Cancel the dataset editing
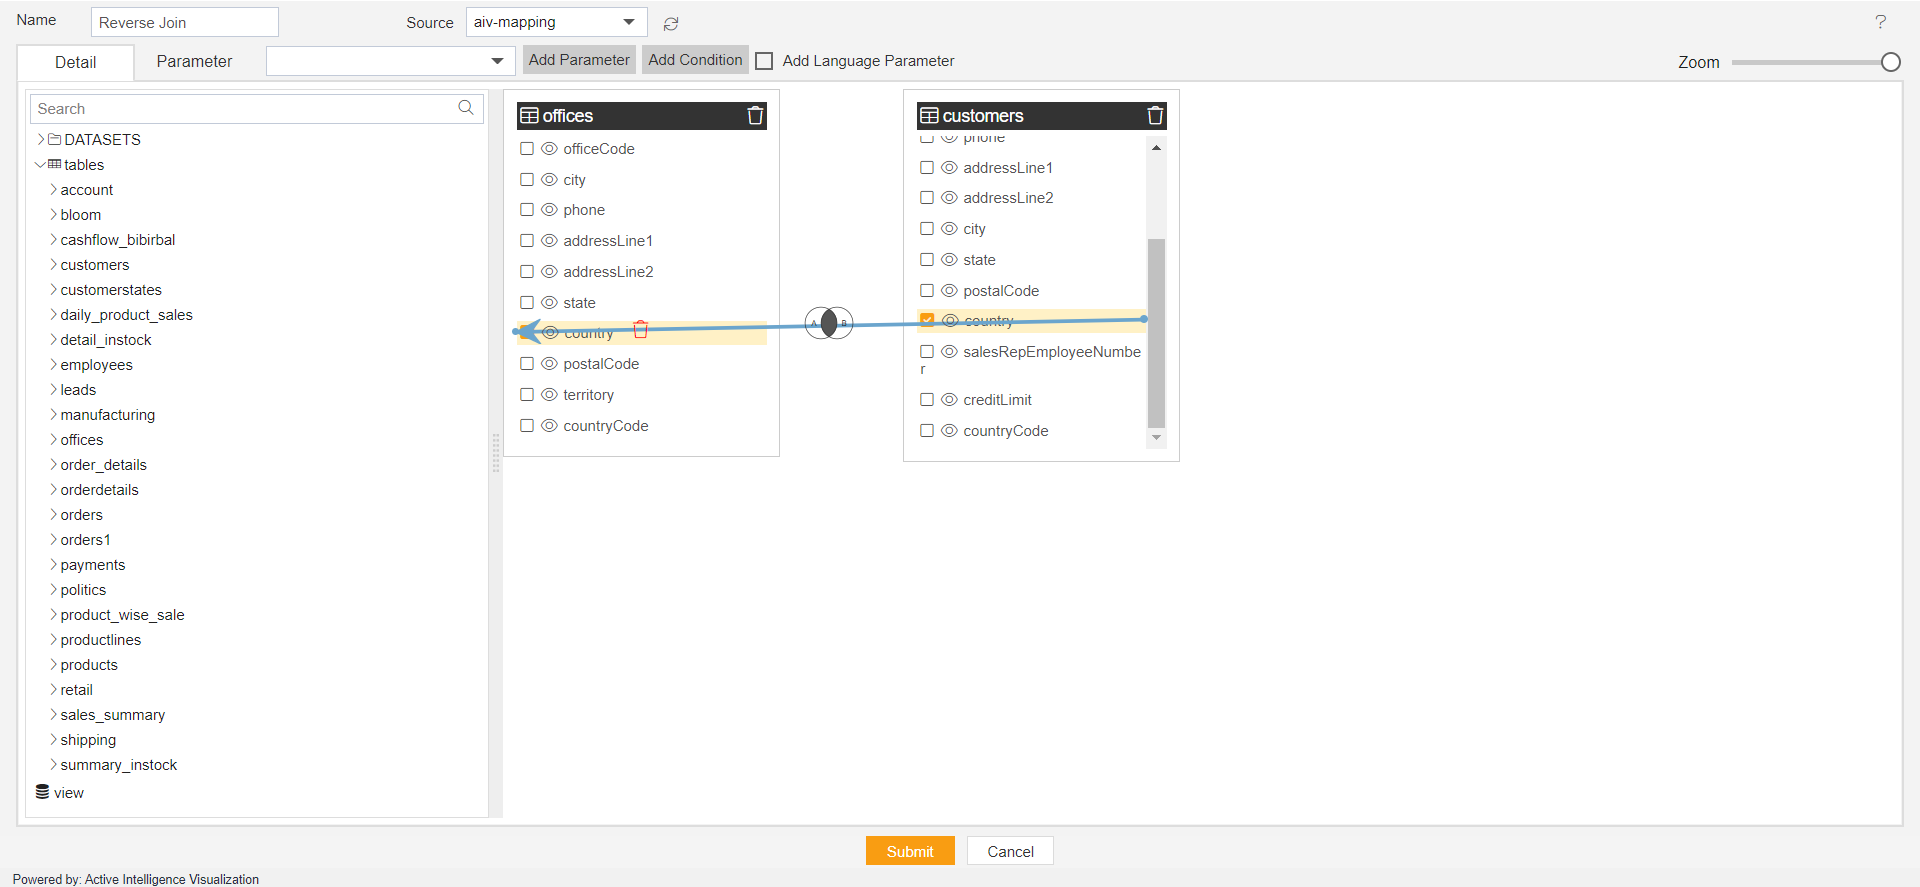This screenshot has height=887, width=1920. click(x=1010, y=851)
